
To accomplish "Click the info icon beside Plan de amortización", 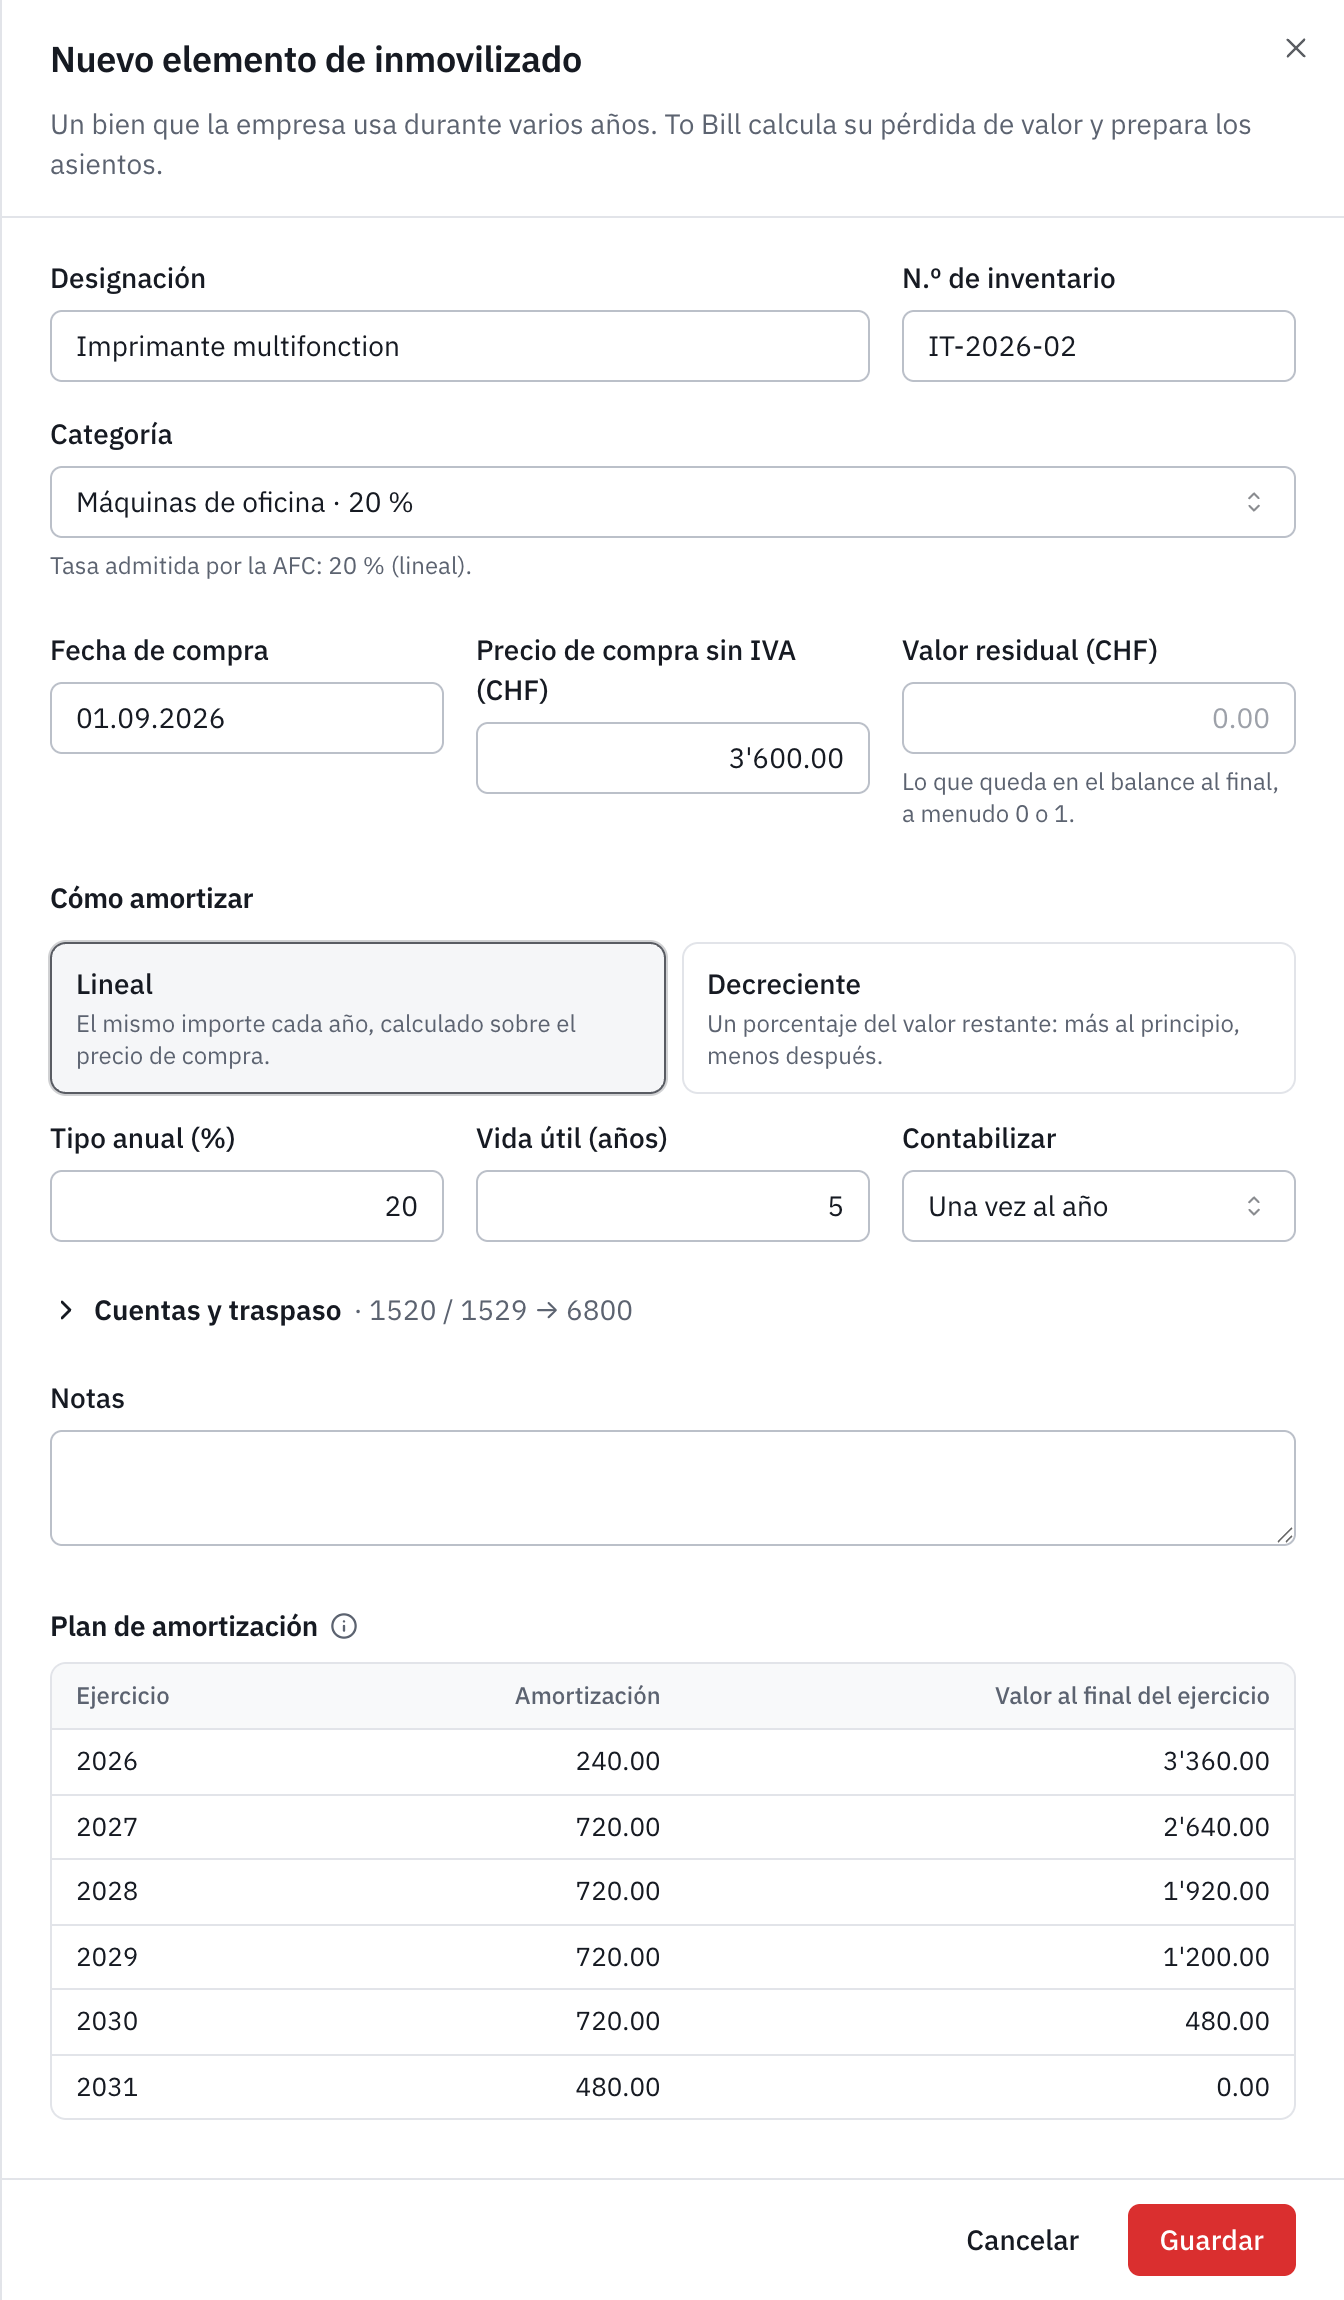I will pos(344,1626).
